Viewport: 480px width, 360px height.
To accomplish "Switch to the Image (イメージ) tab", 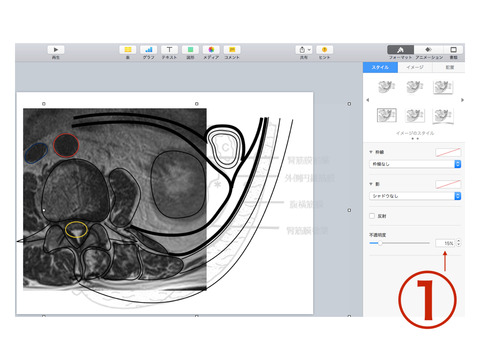I will click(415, 67).
